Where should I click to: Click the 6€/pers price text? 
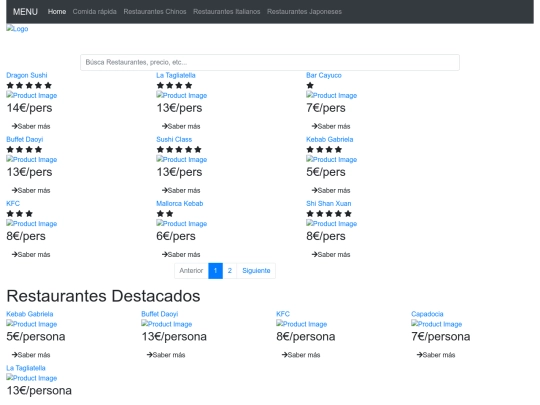click(176, 236)
